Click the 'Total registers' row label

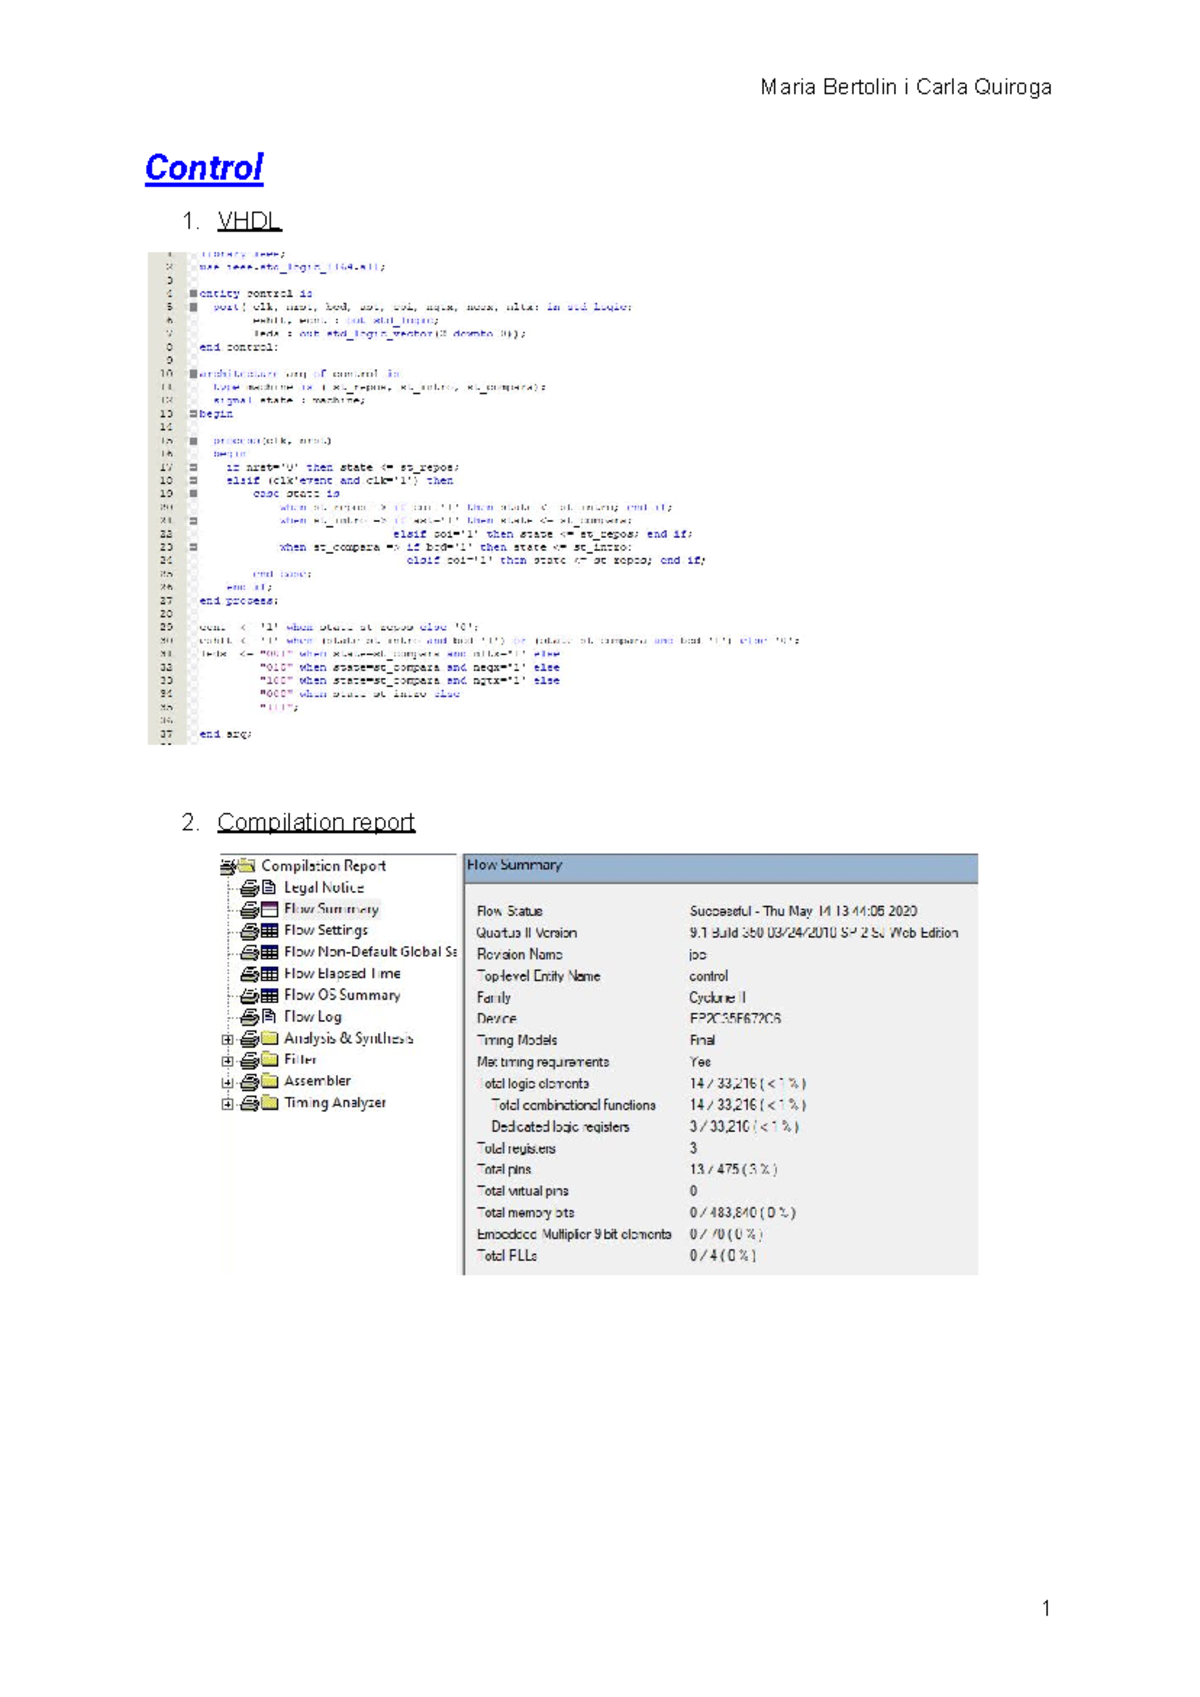(516, 1149)
